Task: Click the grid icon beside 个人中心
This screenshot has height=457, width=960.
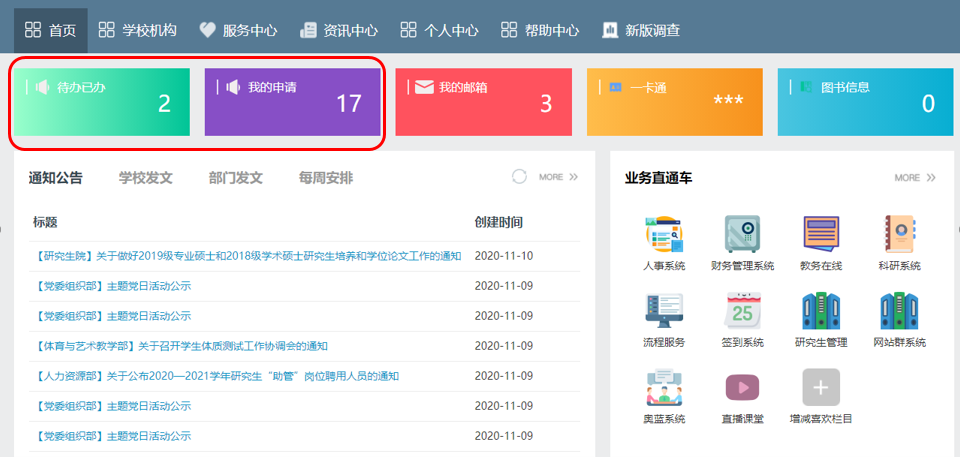Action: [x=408, y=30]
